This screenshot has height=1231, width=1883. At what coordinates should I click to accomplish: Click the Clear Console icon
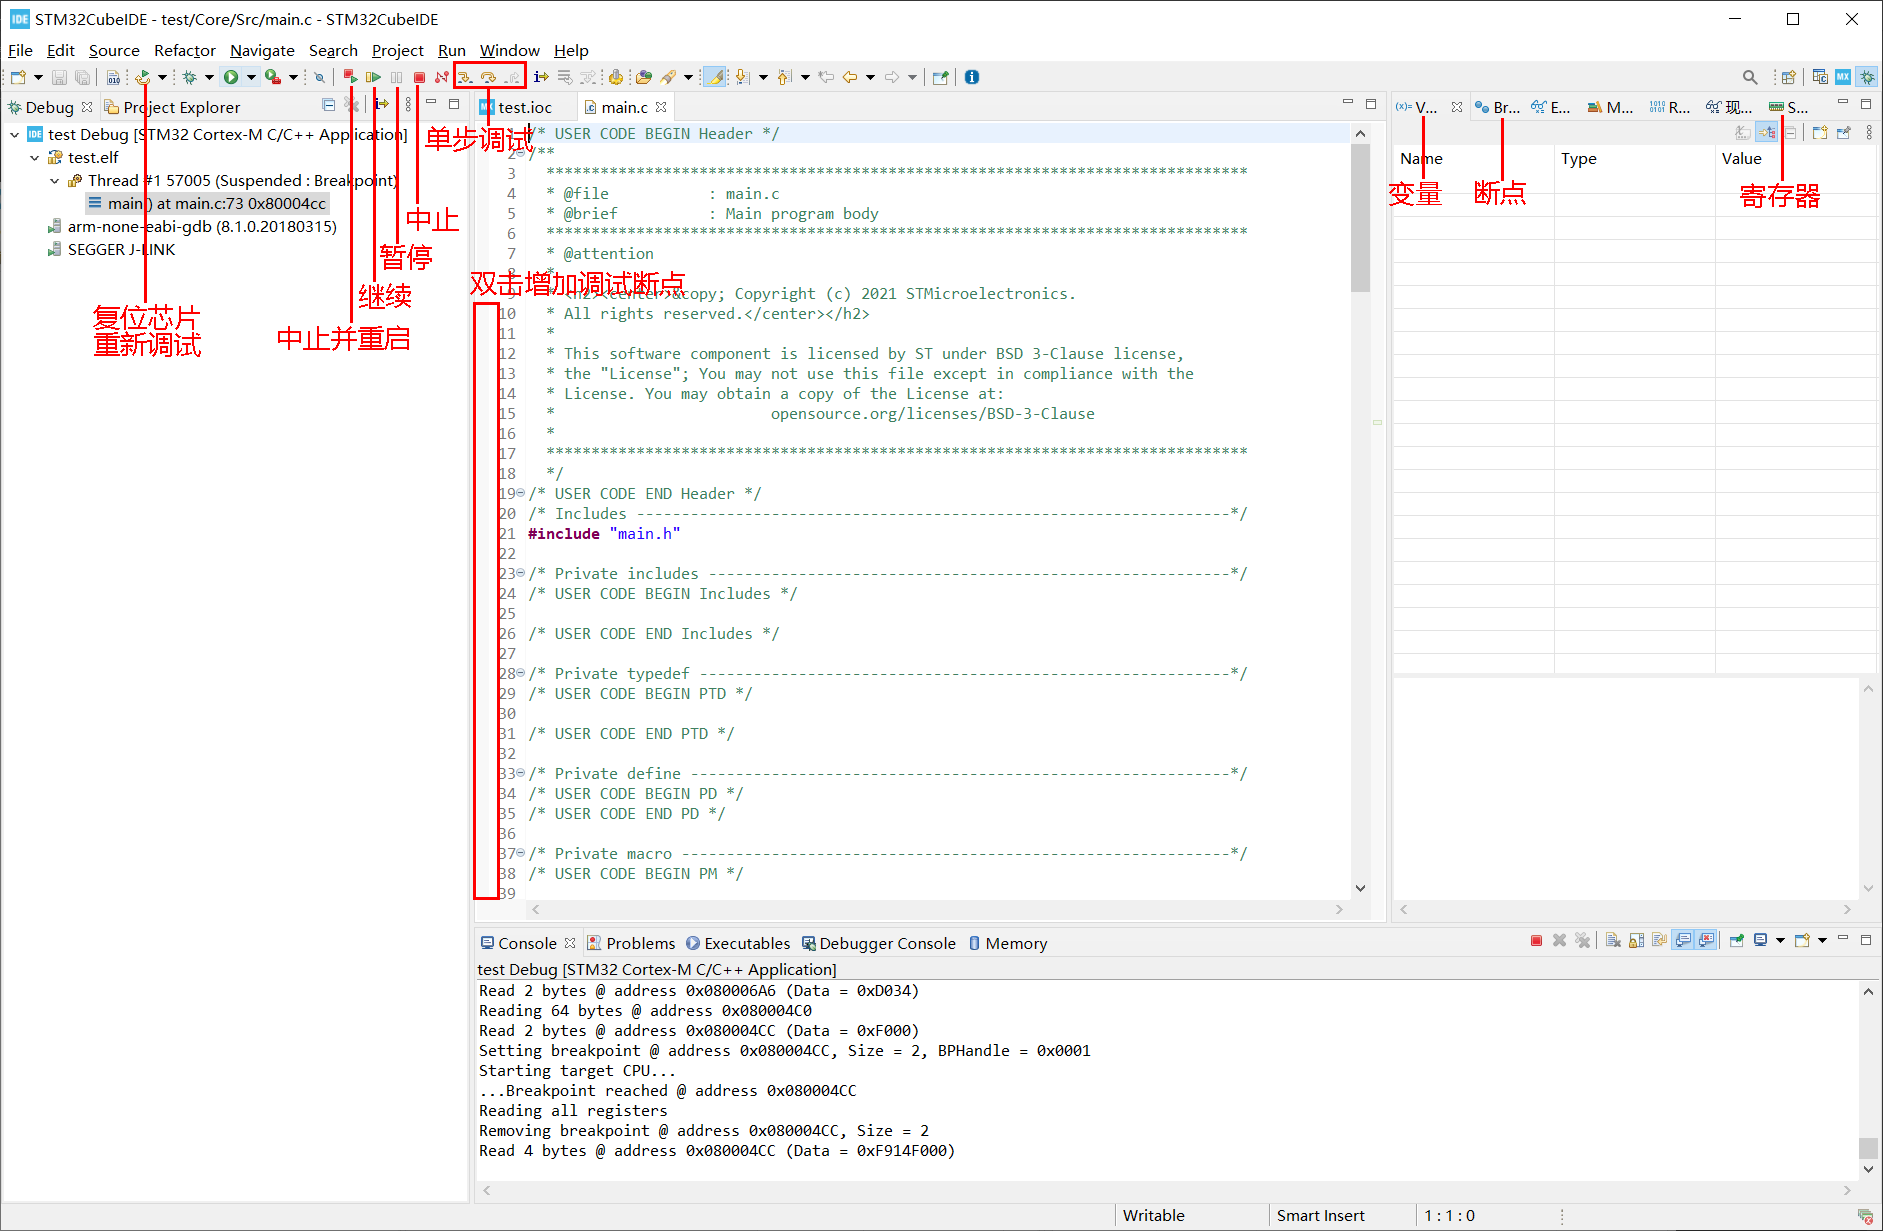click(1613, 940)
